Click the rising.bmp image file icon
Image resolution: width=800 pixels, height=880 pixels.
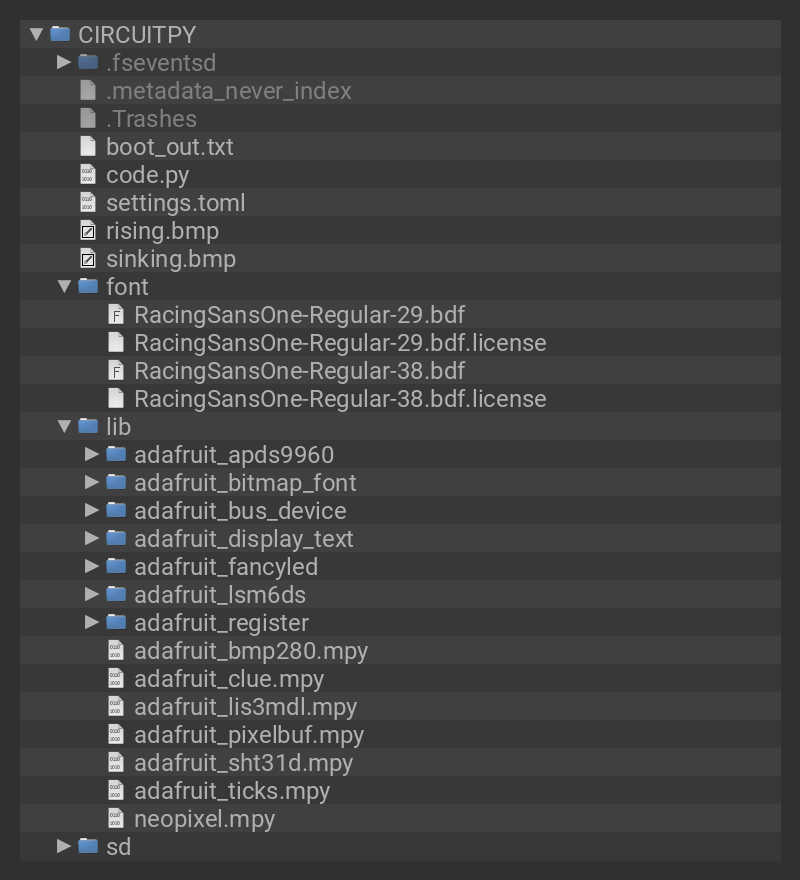(x=88, y=230)
